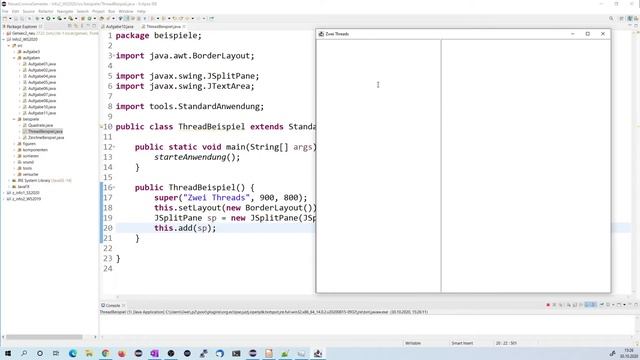This screenshot has width=640, height=360.
Task: Maximize the Console view
Action: [x=636, y=305]
